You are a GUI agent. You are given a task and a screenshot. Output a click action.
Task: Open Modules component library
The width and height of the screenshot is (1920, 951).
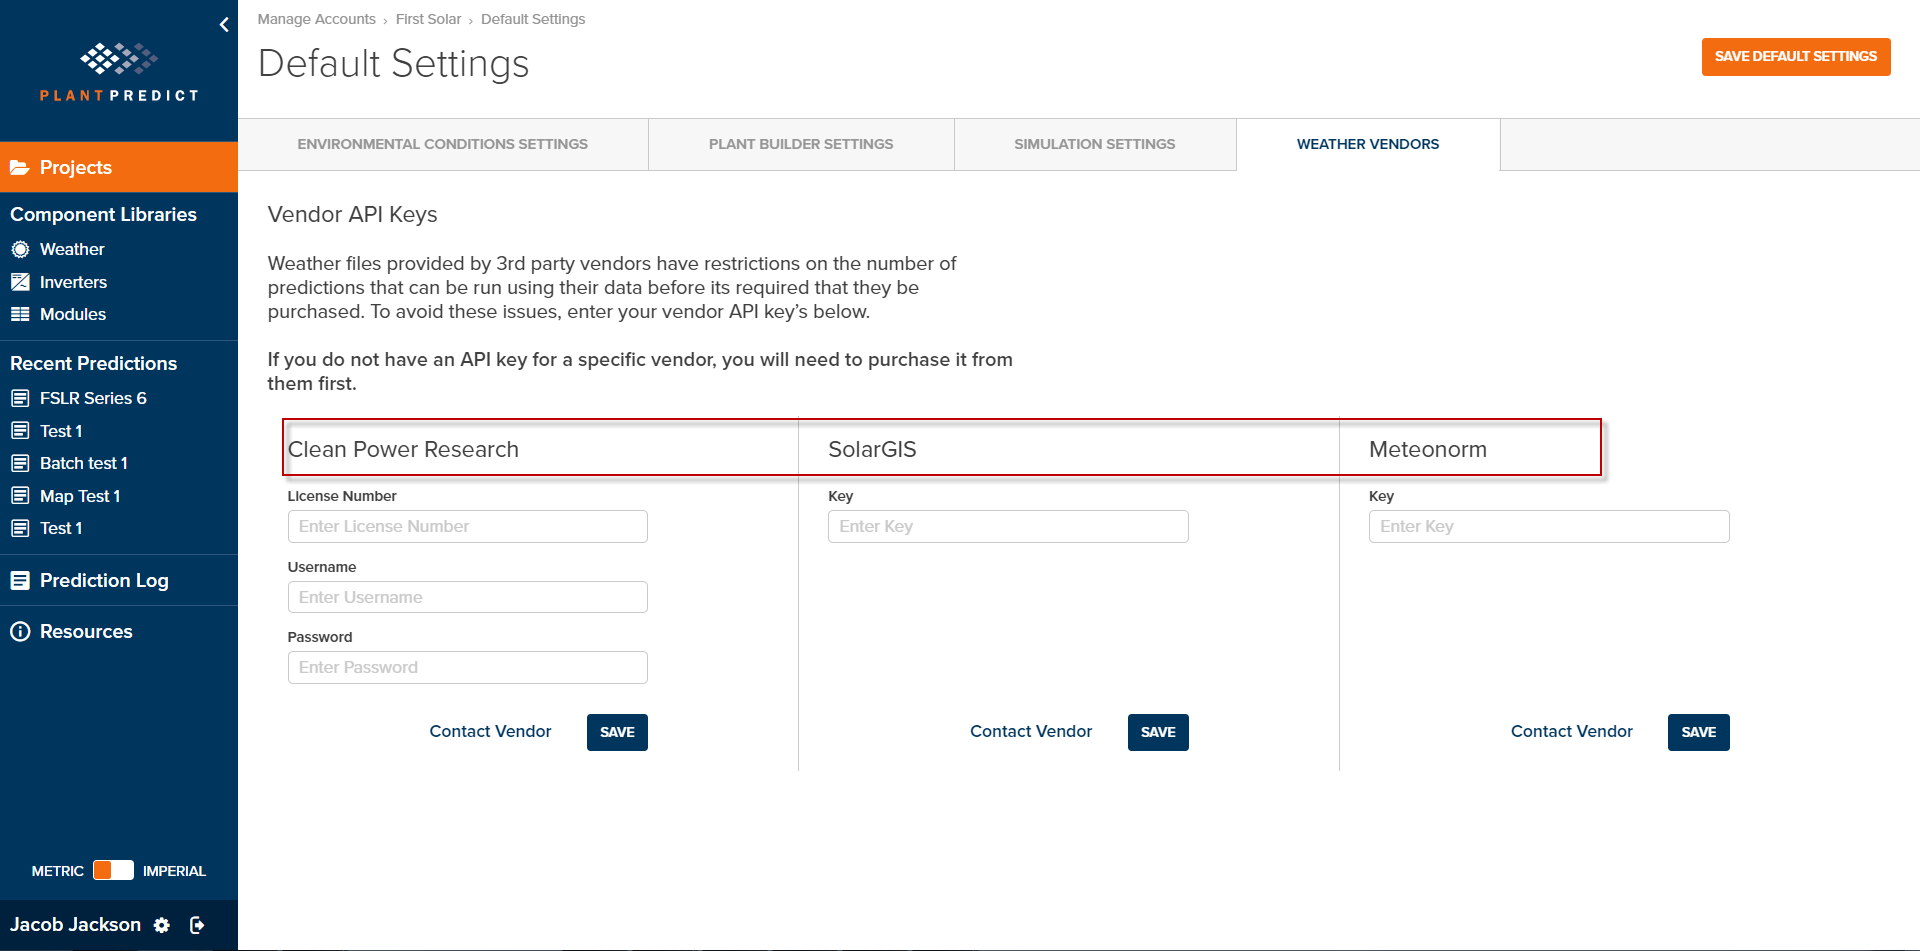tap(73, 314)
